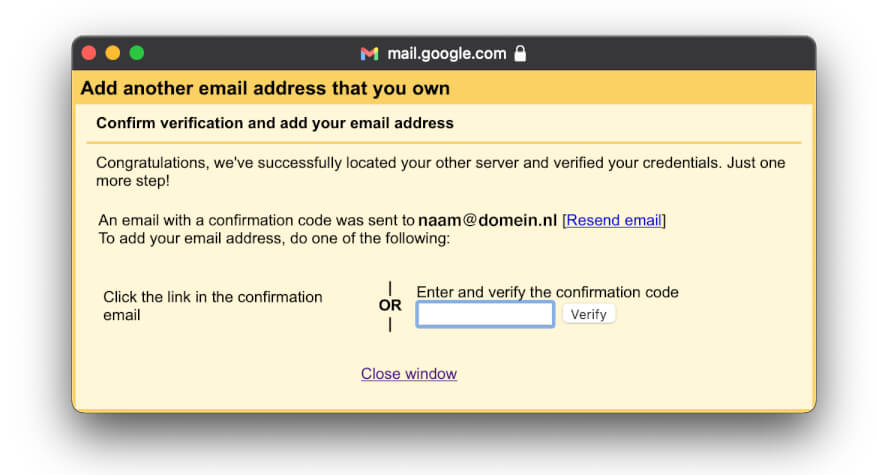Click the Close window link

click(x=409, y=374)
